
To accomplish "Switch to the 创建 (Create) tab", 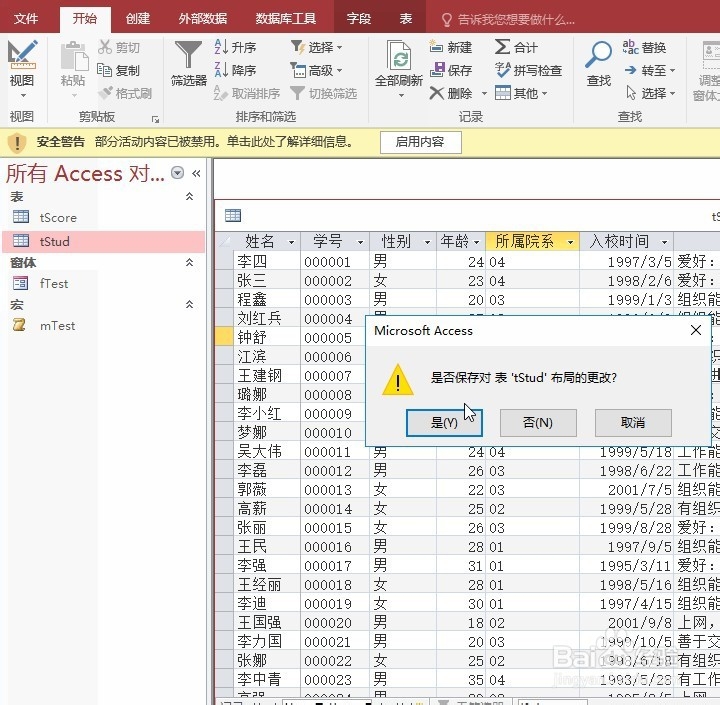I will (138, 19).
